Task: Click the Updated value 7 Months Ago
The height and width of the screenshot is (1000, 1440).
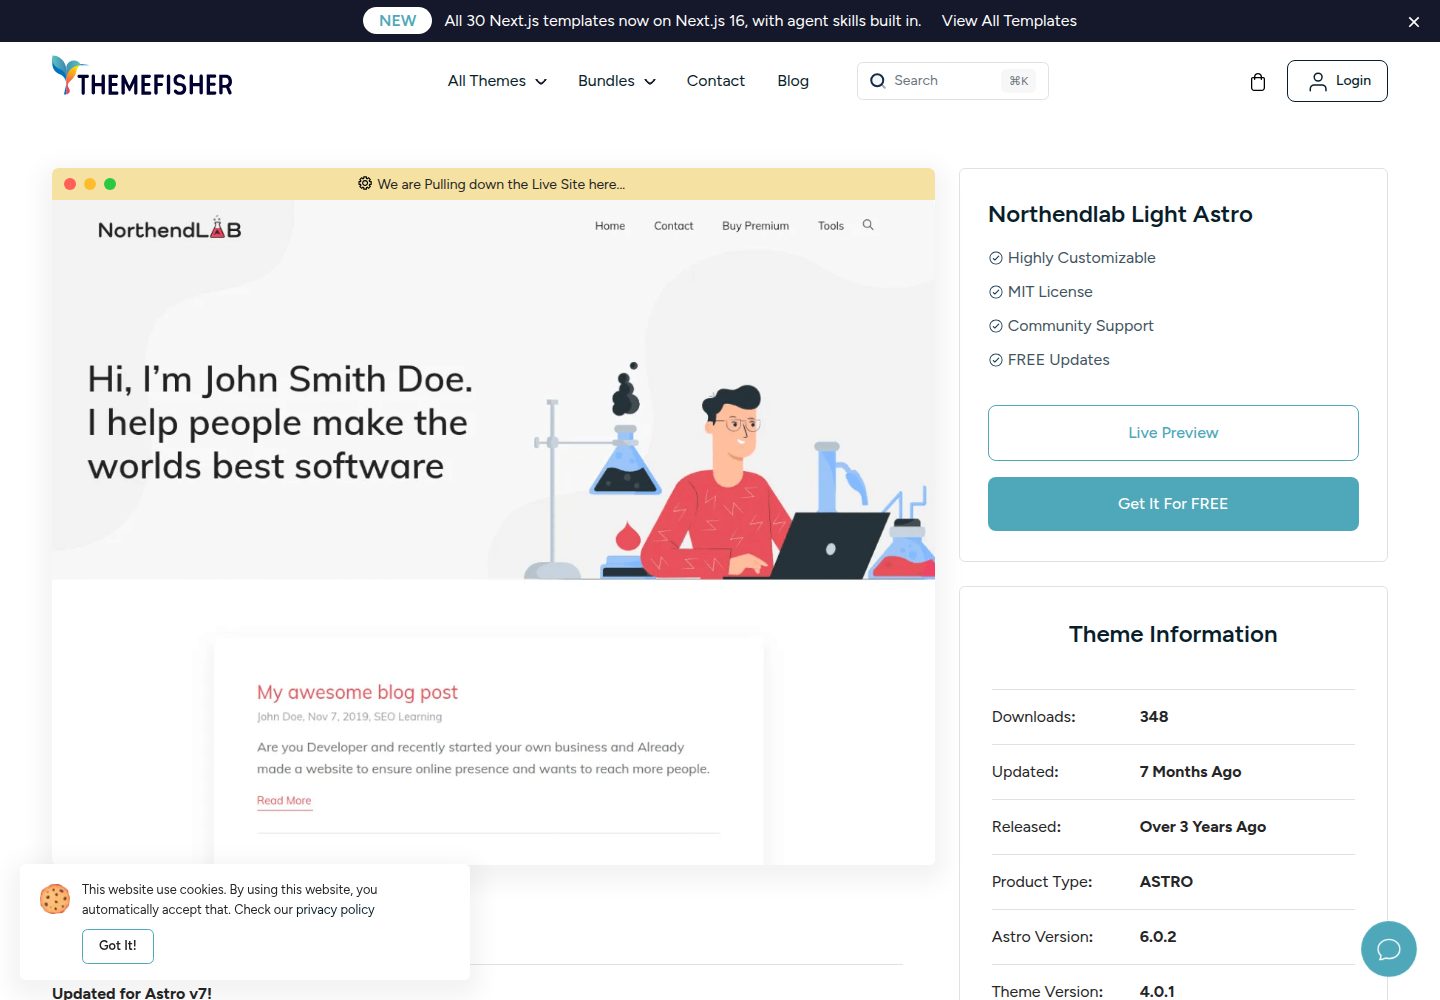Action: [1190, 772]
